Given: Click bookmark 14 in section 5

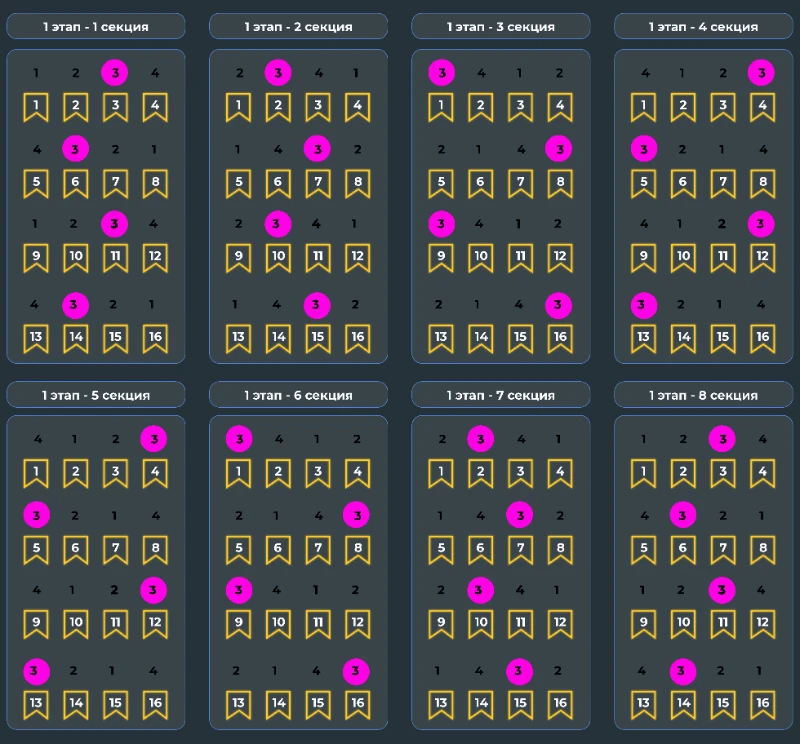Looking at the screenshot, I should pos(76,705).
